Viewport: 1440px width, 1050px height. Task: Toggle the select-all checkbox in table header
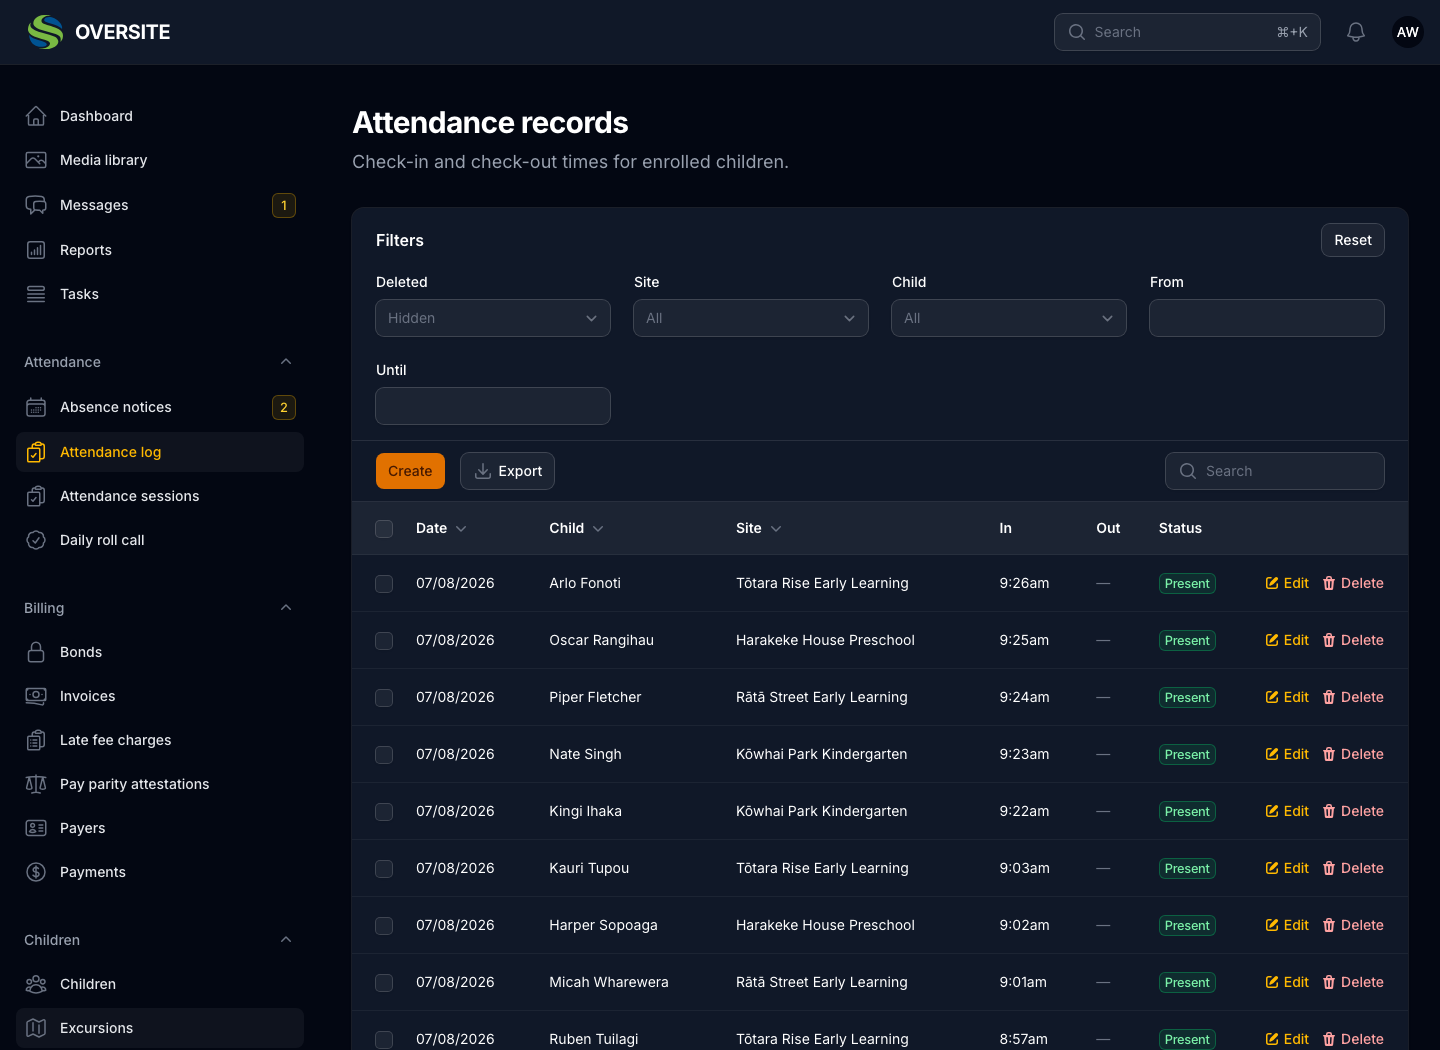click(x=384, y=528)
